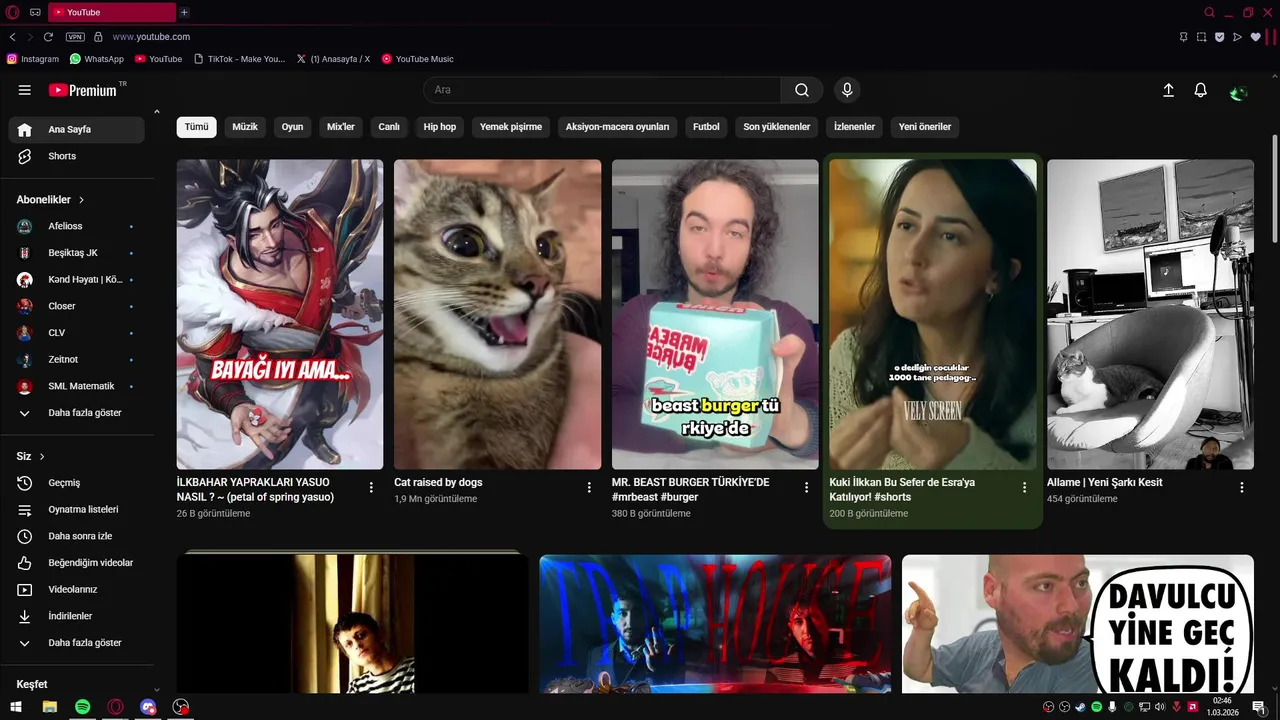The height and width of the screenshot is (720, 1280).
Task: Open more options for Kuki İlkkan short
Action: [1024, 487]
